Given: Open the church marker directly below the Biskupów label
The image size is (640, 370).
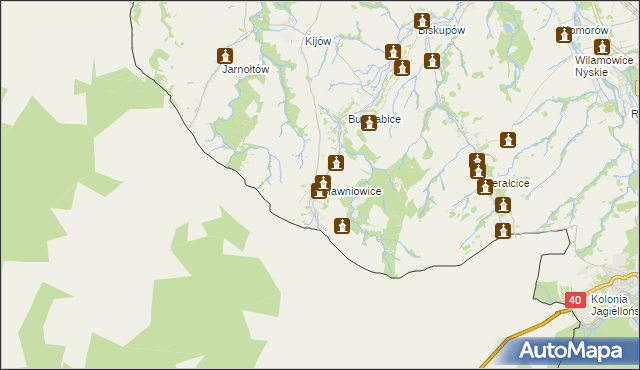Looking at the screenshot, I should pyautogui.click(x=432, y=61).
